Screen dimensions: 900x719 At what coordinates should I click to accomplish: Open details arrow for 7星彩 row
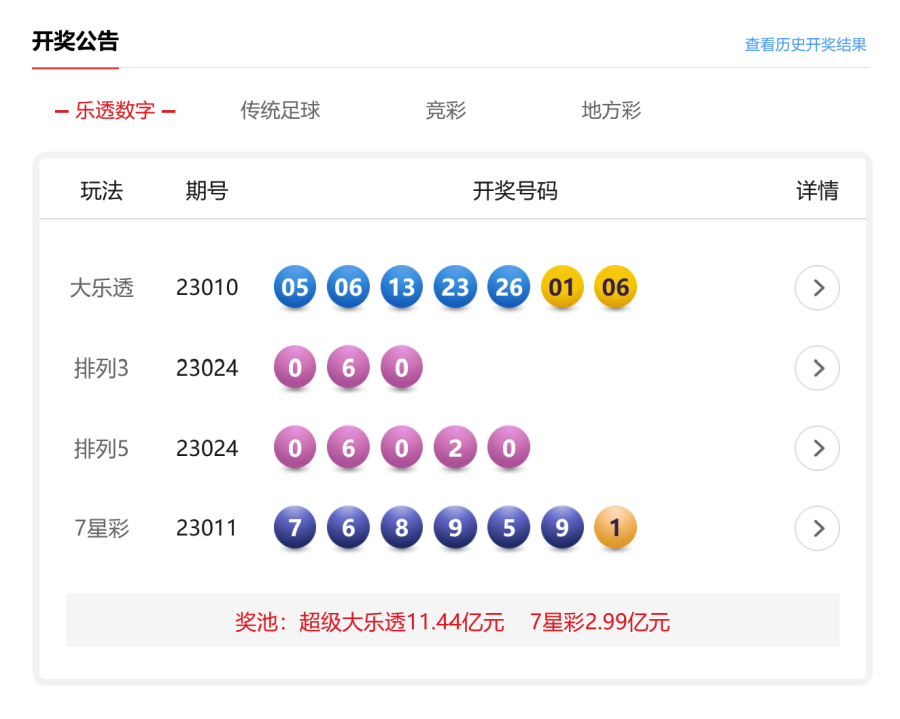coord(817,528)
